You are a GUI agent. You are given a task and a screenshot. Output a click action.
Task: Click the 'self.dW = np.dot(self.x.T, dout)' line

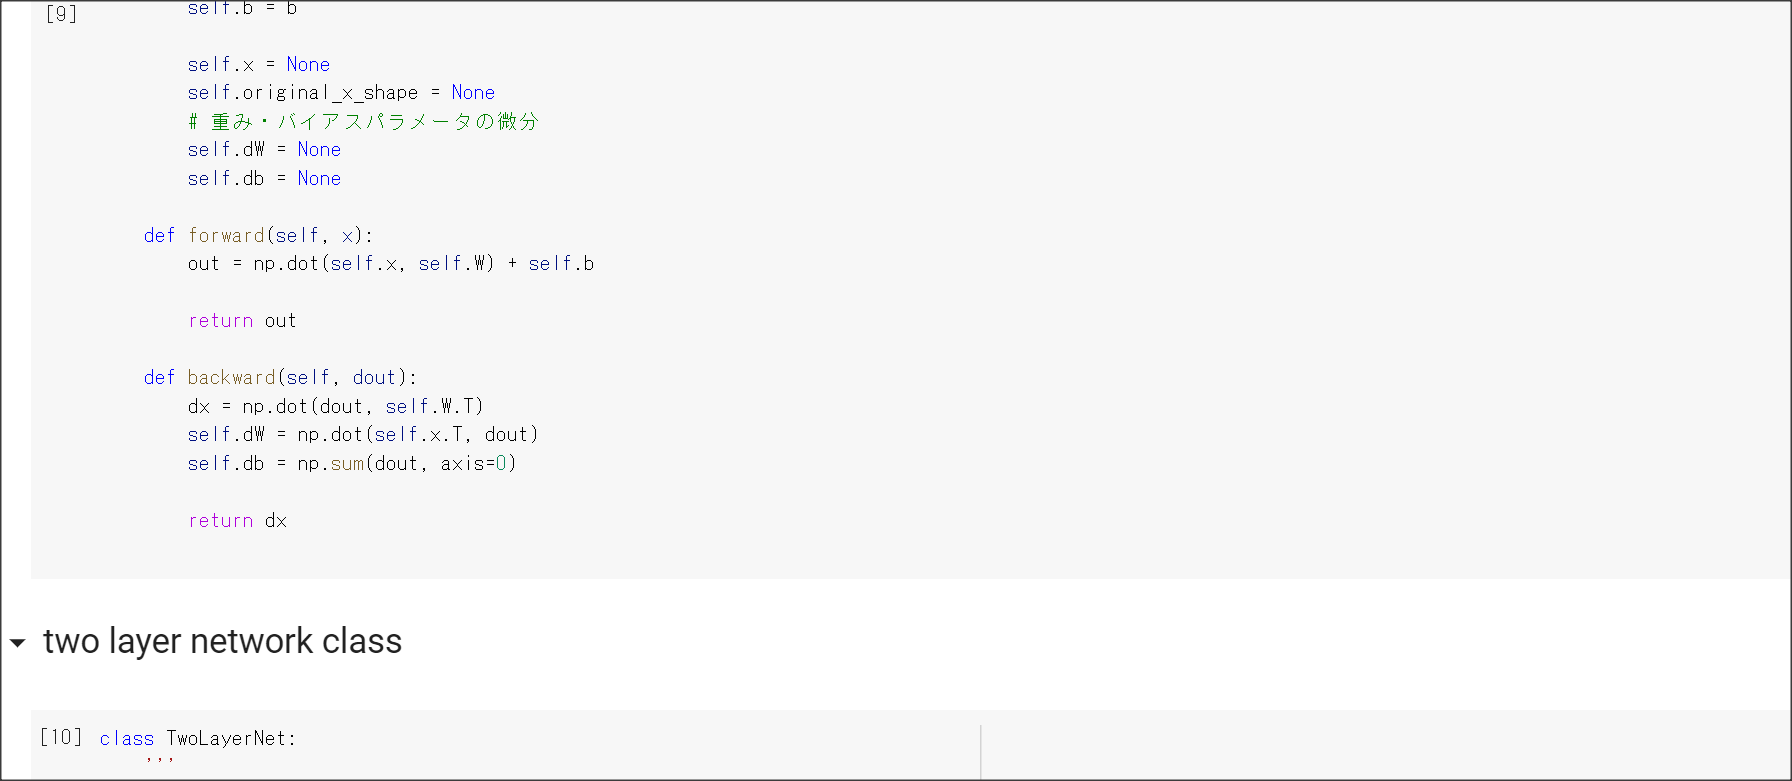tap(362, 434)
